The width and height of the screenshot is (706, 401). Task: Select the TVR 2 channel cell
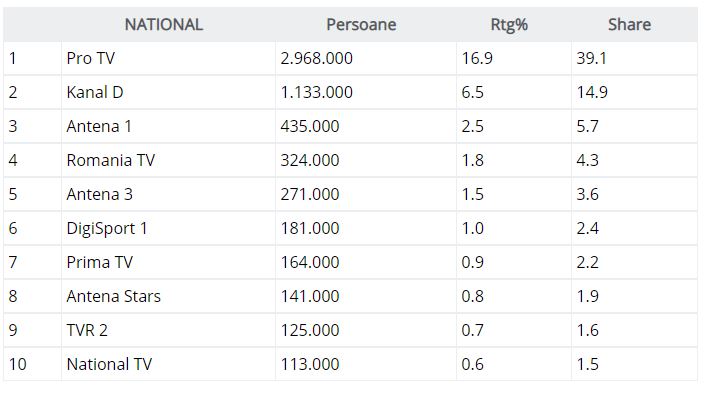click(x=89, y=331)
